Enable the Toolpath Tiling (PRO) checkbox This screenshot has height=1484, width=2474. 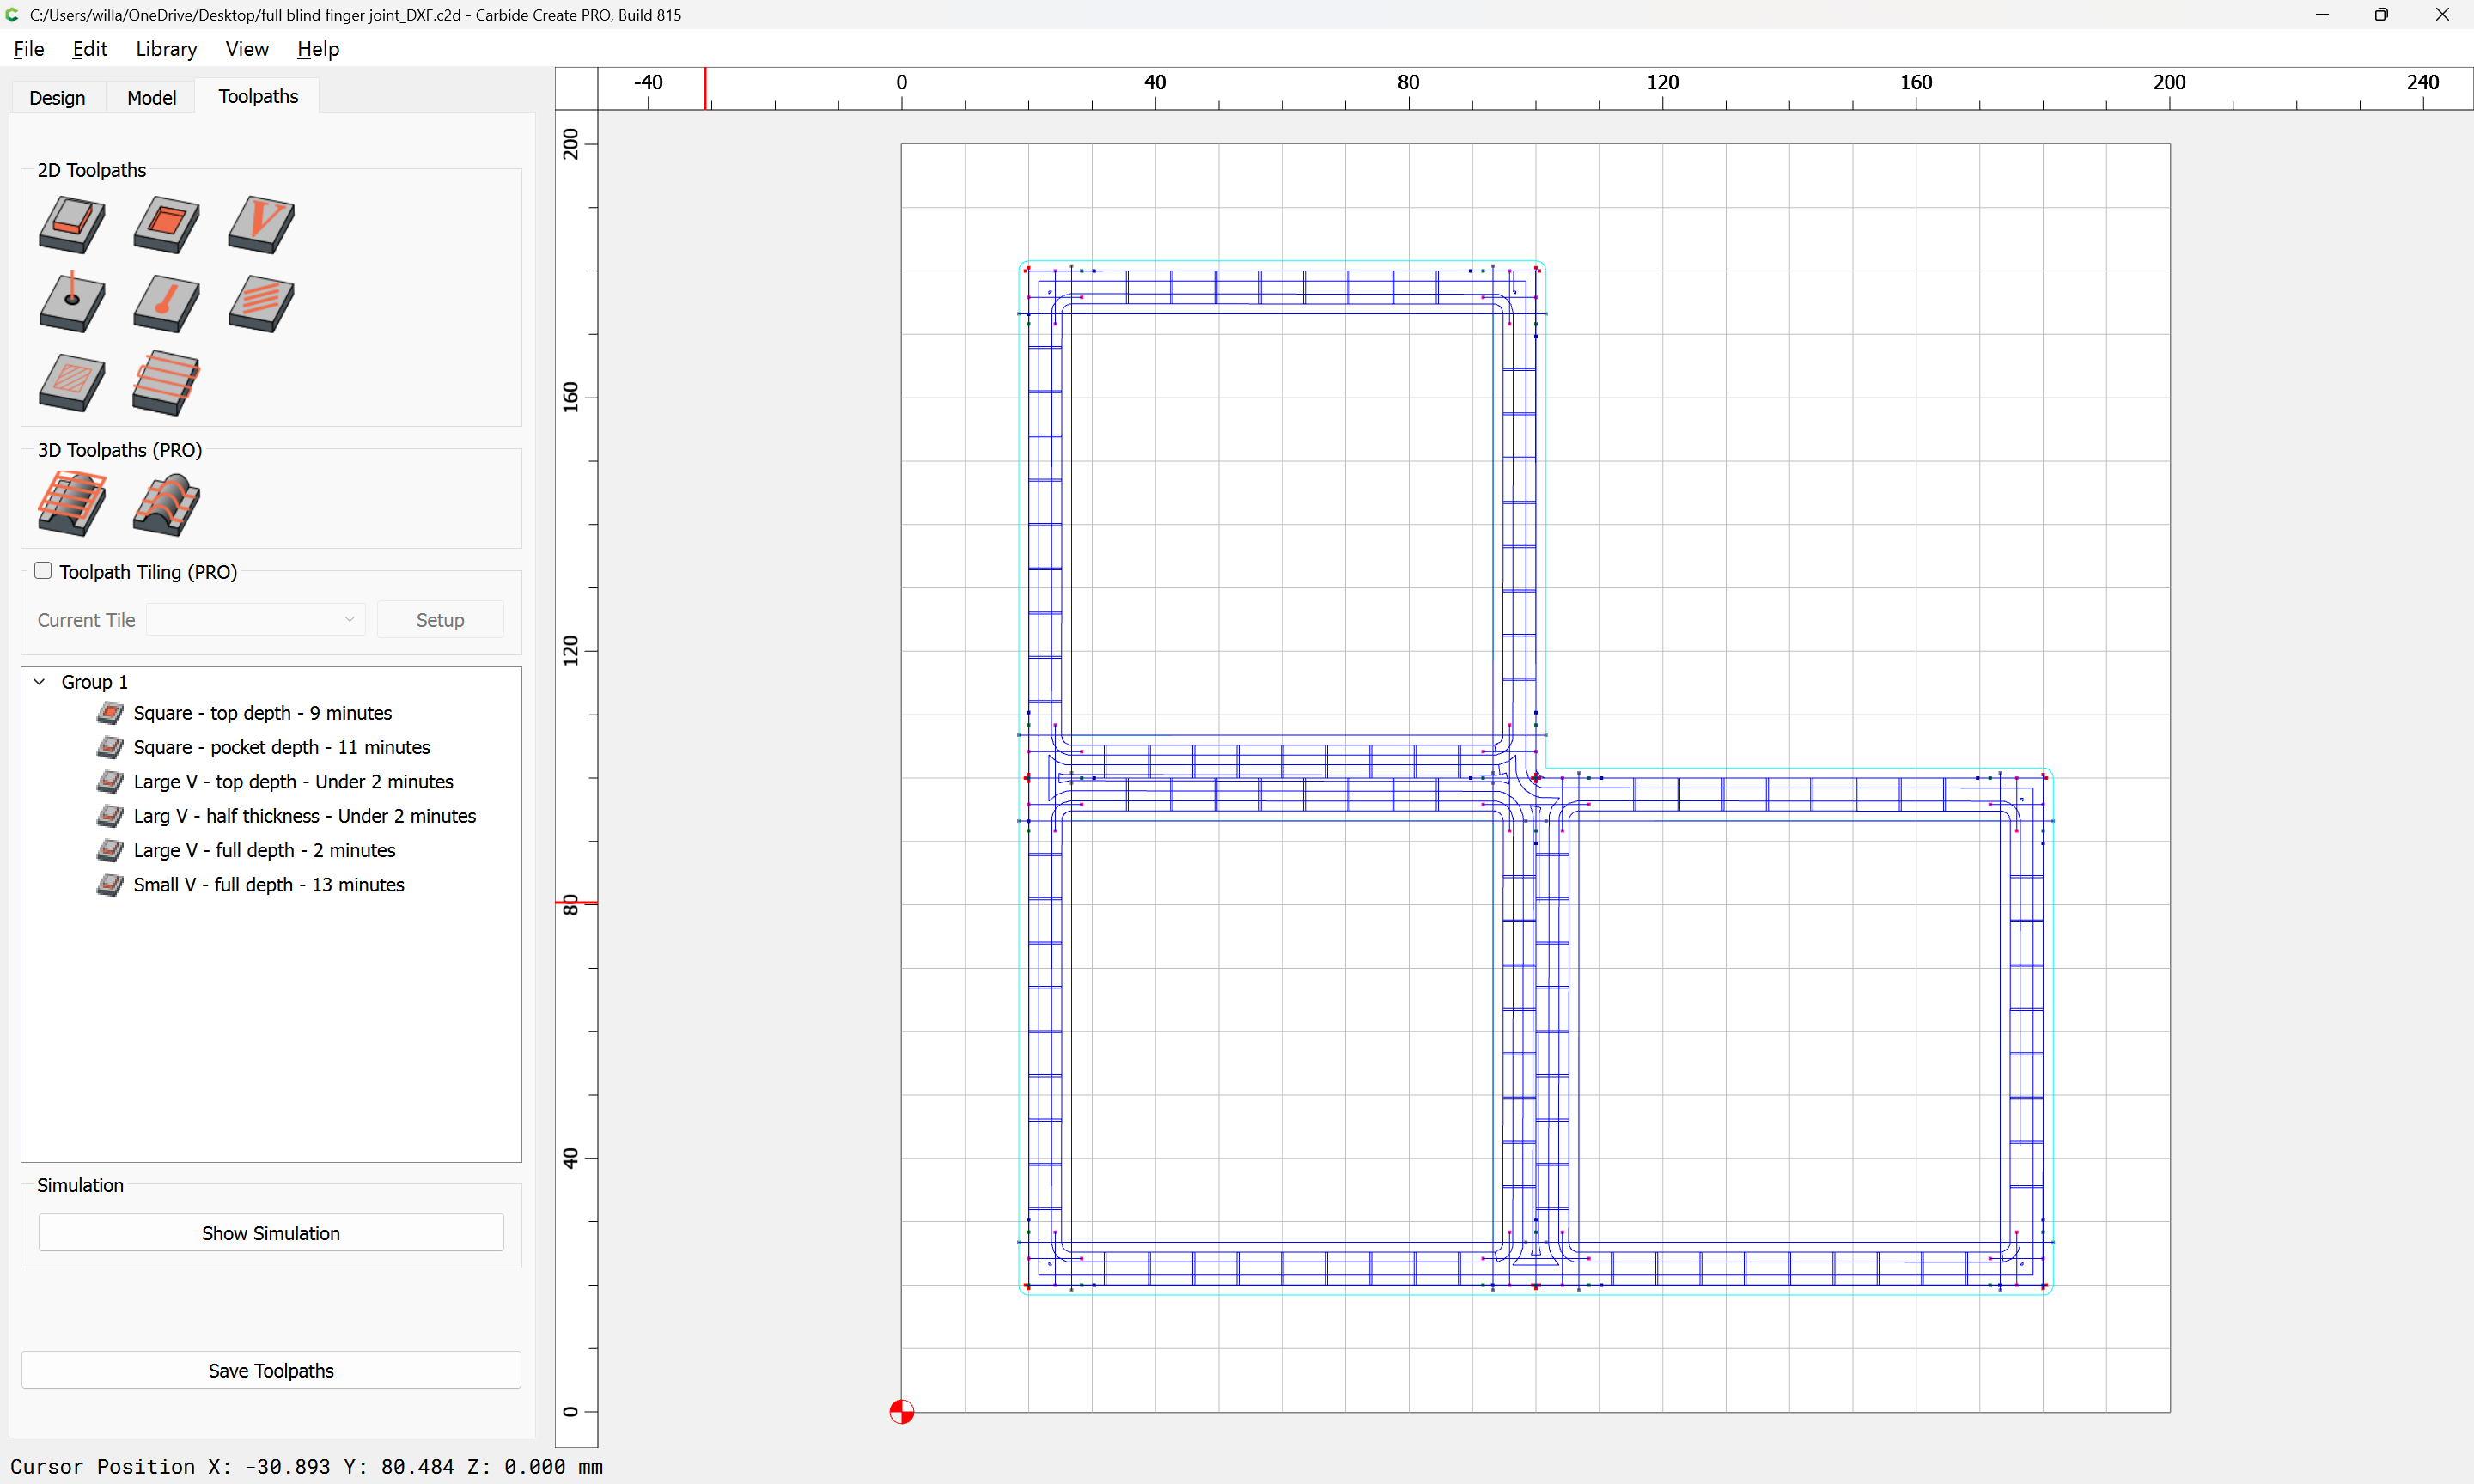coord(43,570)
